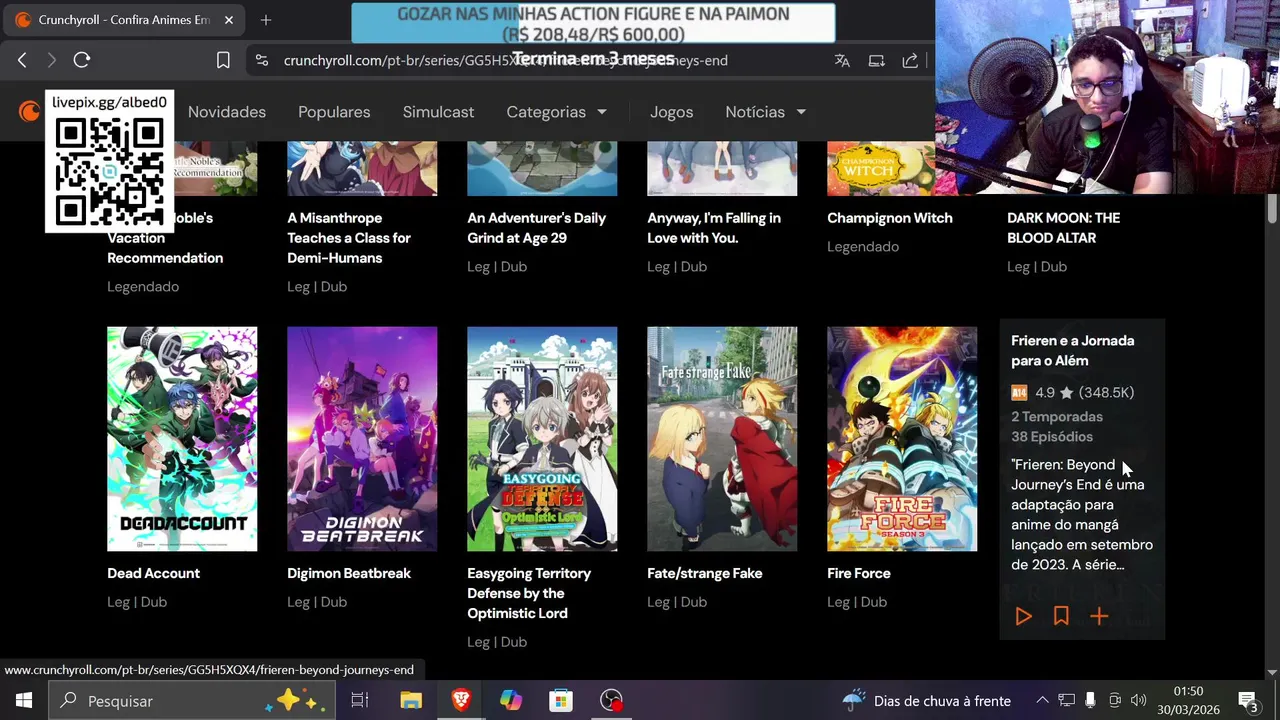Open An Adventurer's Daily Grind at Age 29
This screenshot has height=720, width=1280.
tap(536, 228)
